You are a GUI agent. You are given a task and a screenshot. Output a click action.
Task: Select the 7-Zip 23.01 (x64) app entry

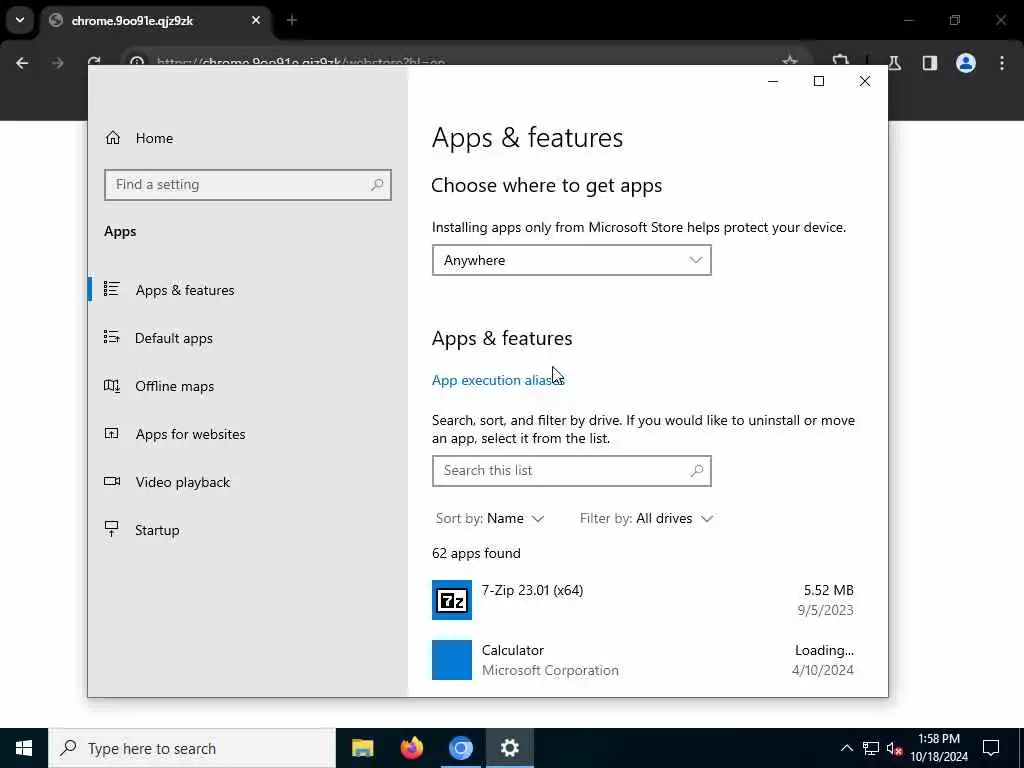click(x=643, y=600)
